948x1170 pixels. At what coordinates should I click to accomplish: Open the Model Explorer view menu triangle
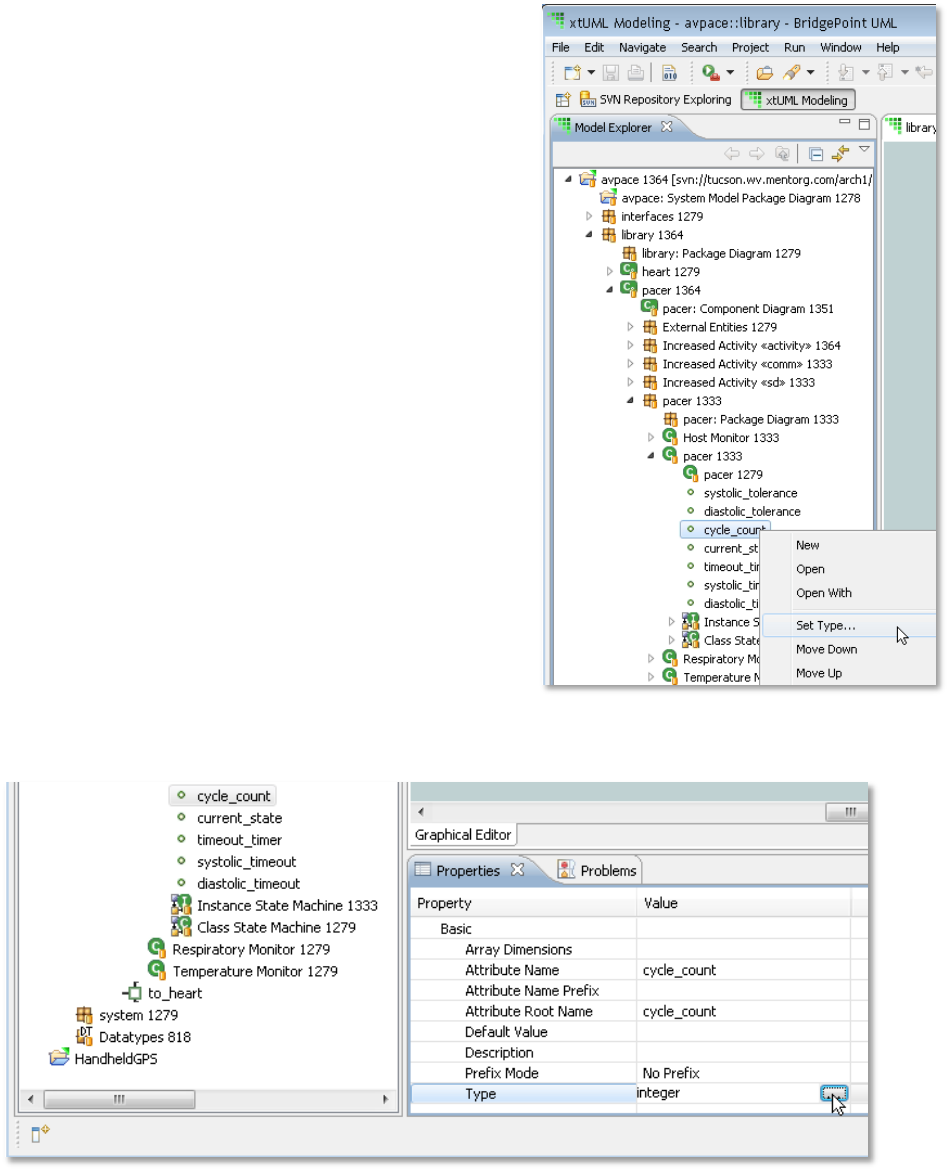pyautogui.click(x=864, y=149)
